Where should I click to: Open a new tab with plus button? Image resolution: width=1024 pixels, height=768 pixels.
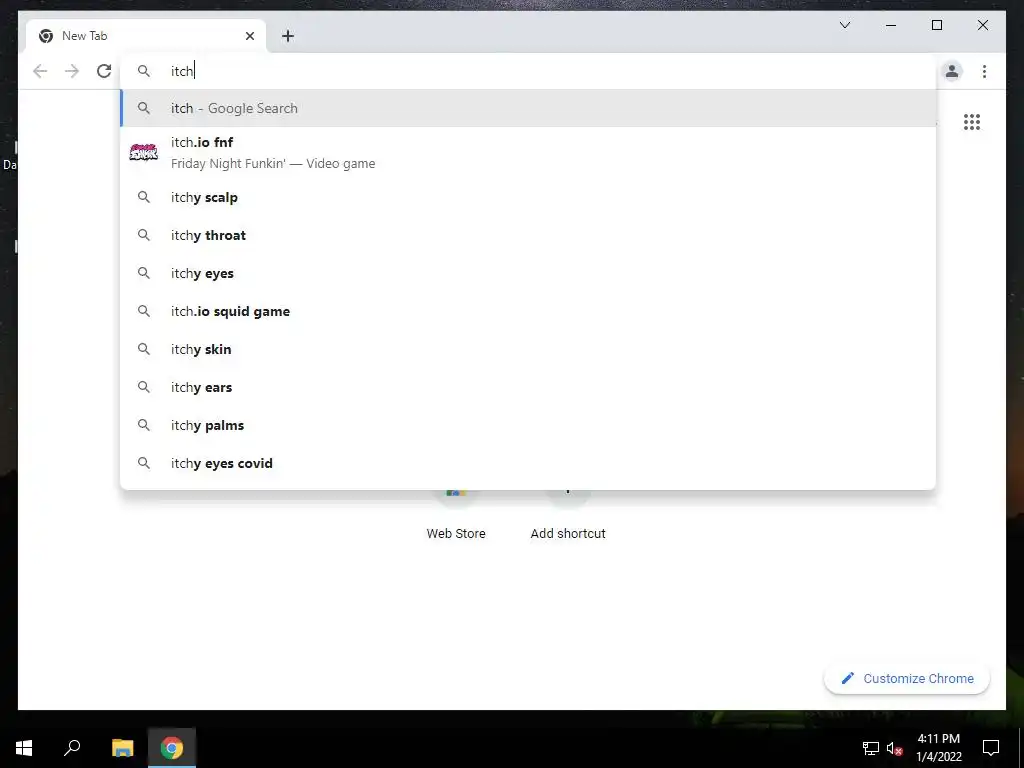288,36
